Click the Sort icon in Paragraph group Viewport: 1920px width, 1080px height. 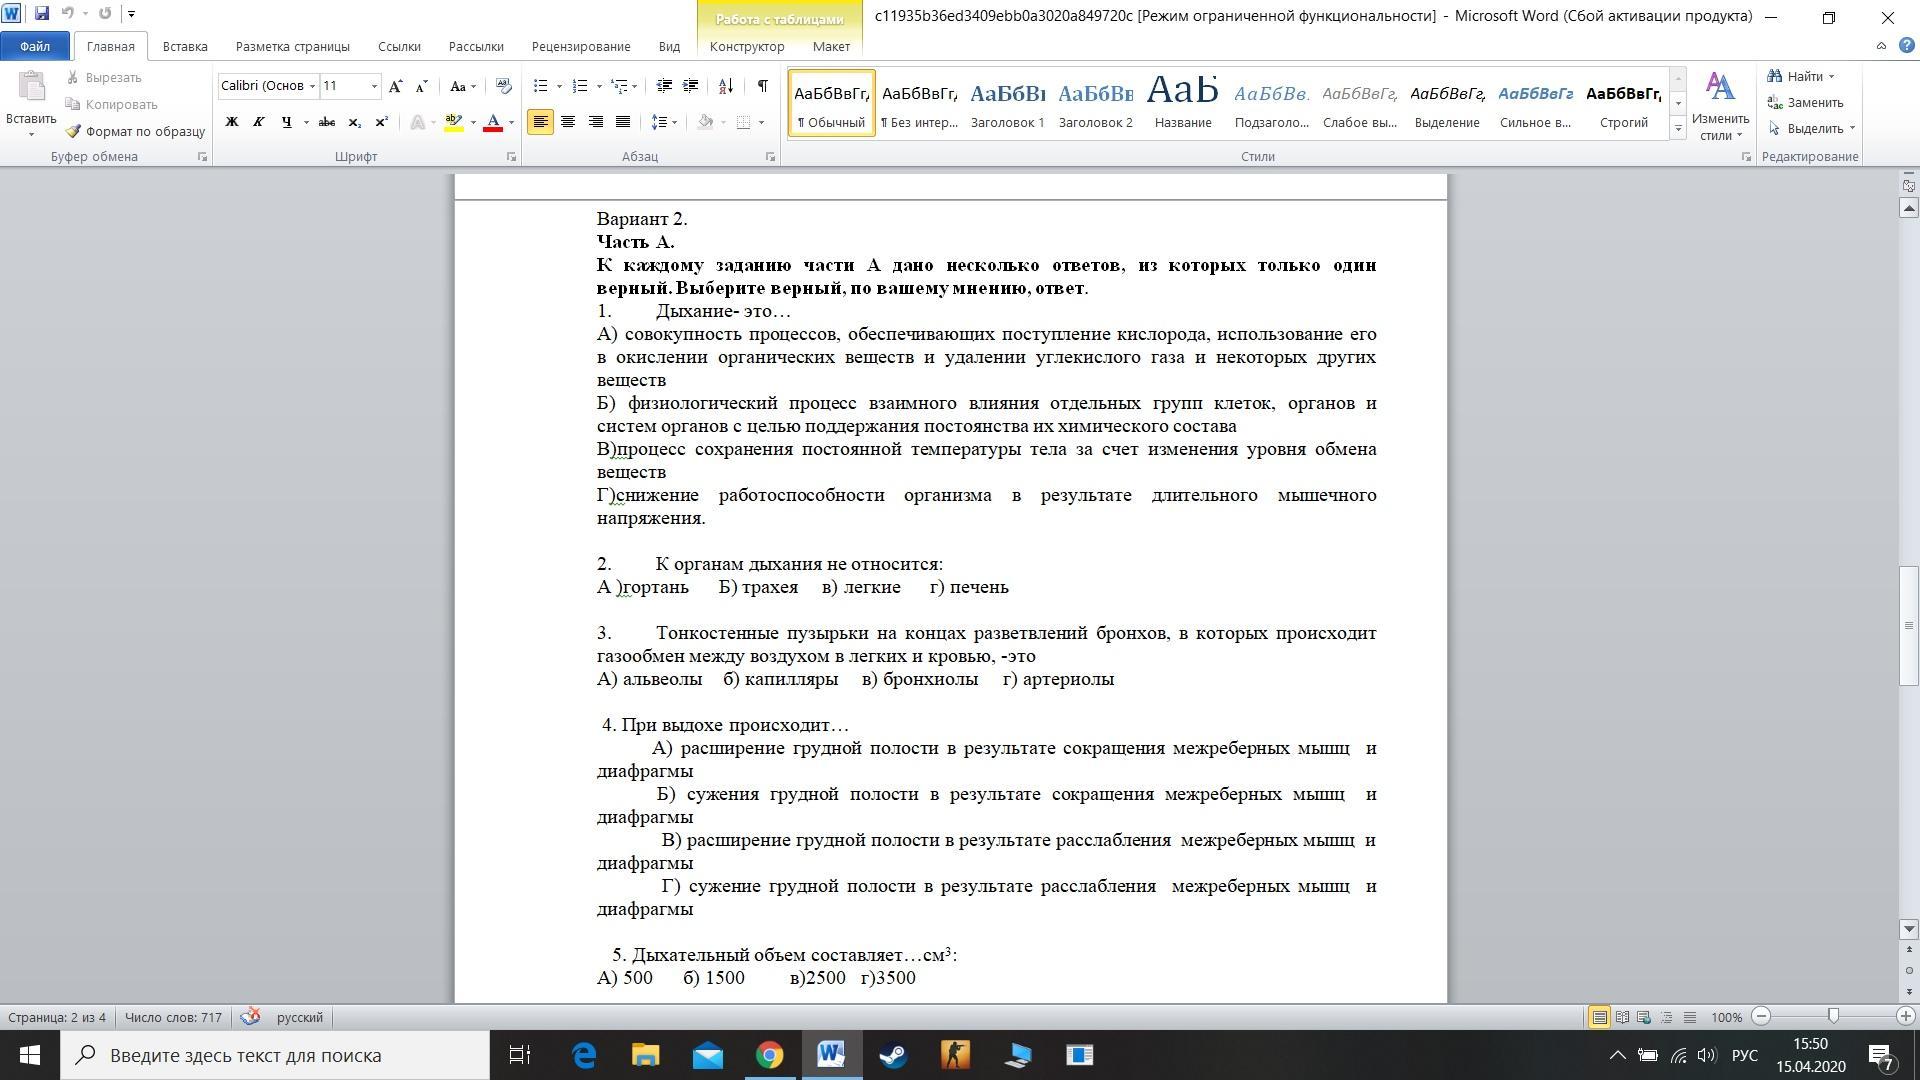click(x=726, y=86)
